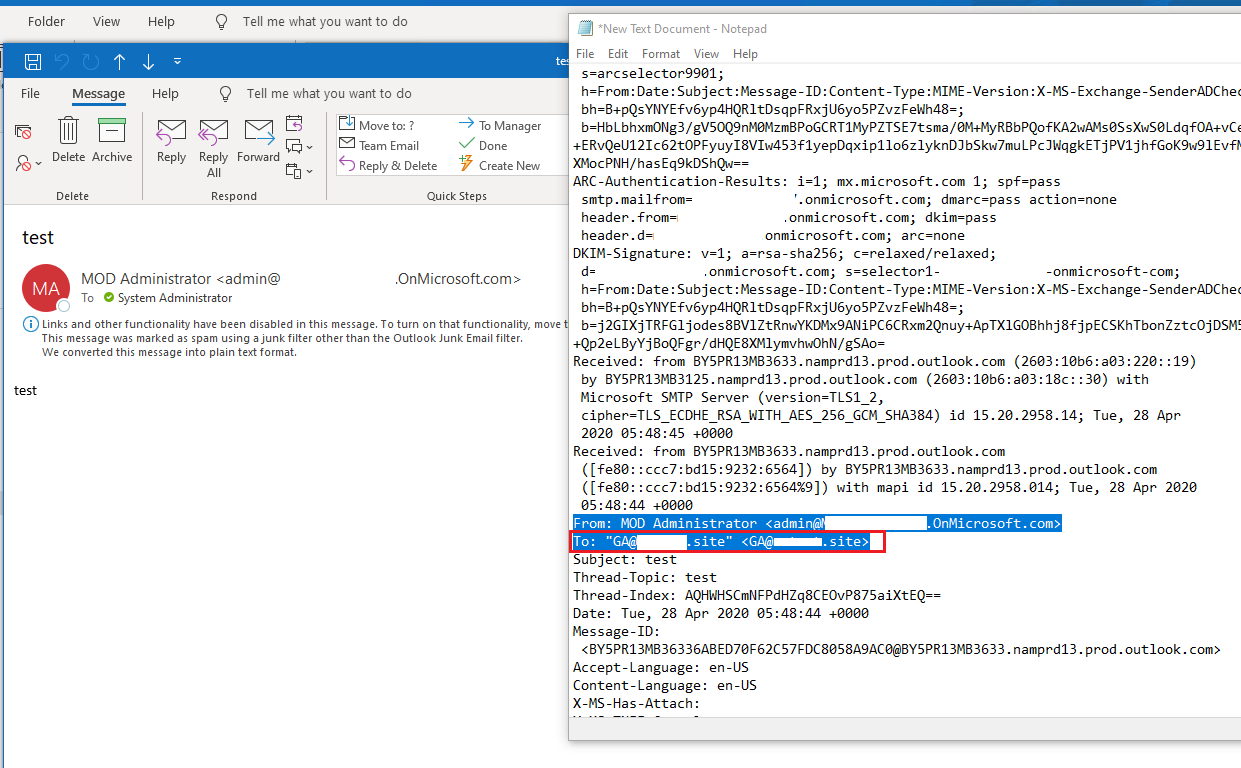Open the Help tab in message window
This screenshot has height=768, width=1241.
pyautogui.click(x=165, y=94)
